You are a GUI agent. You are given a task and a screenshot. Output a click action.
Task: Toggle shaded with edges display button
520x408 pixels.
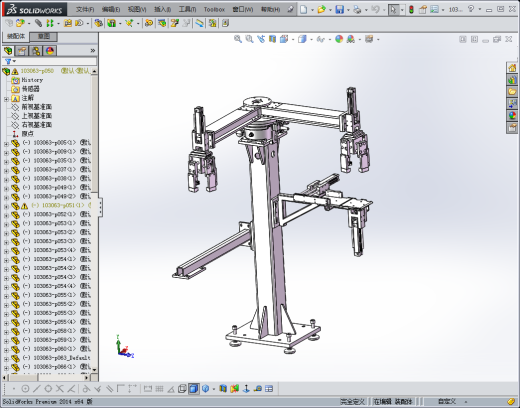[193, 389]
